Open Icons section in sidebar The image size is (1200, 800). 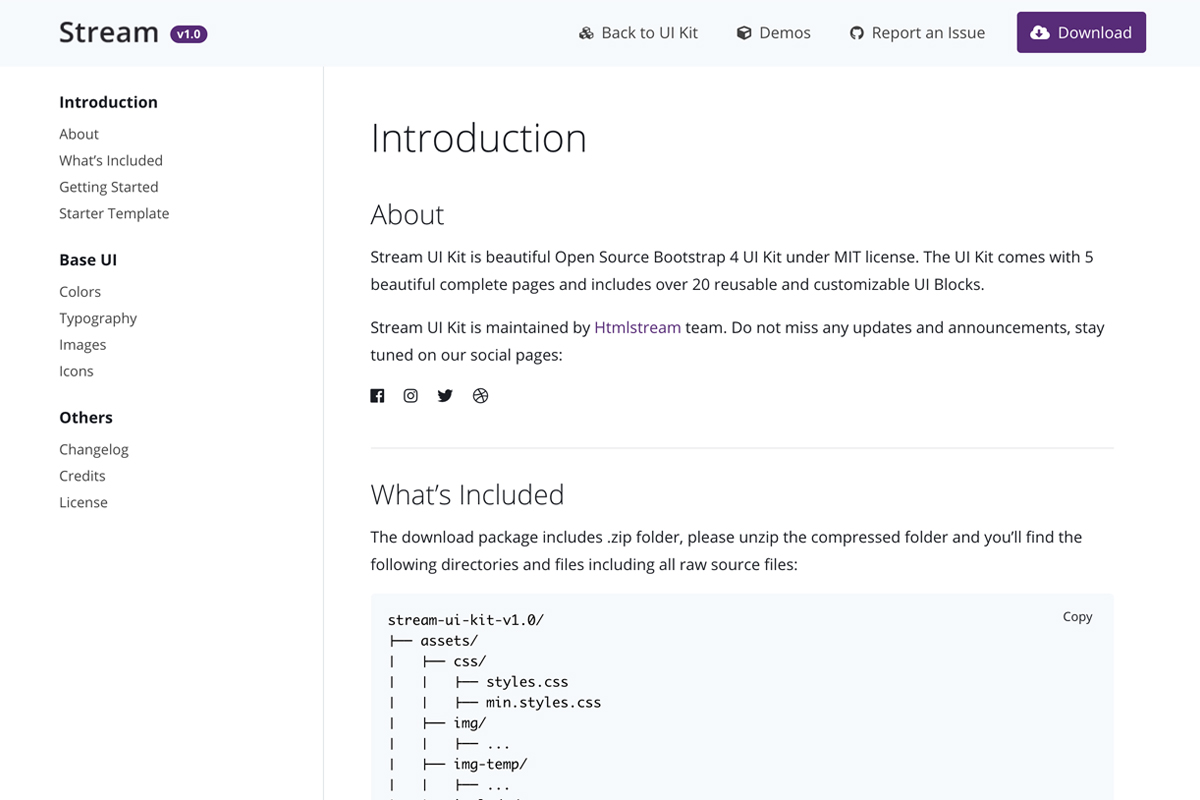[76, 371]
